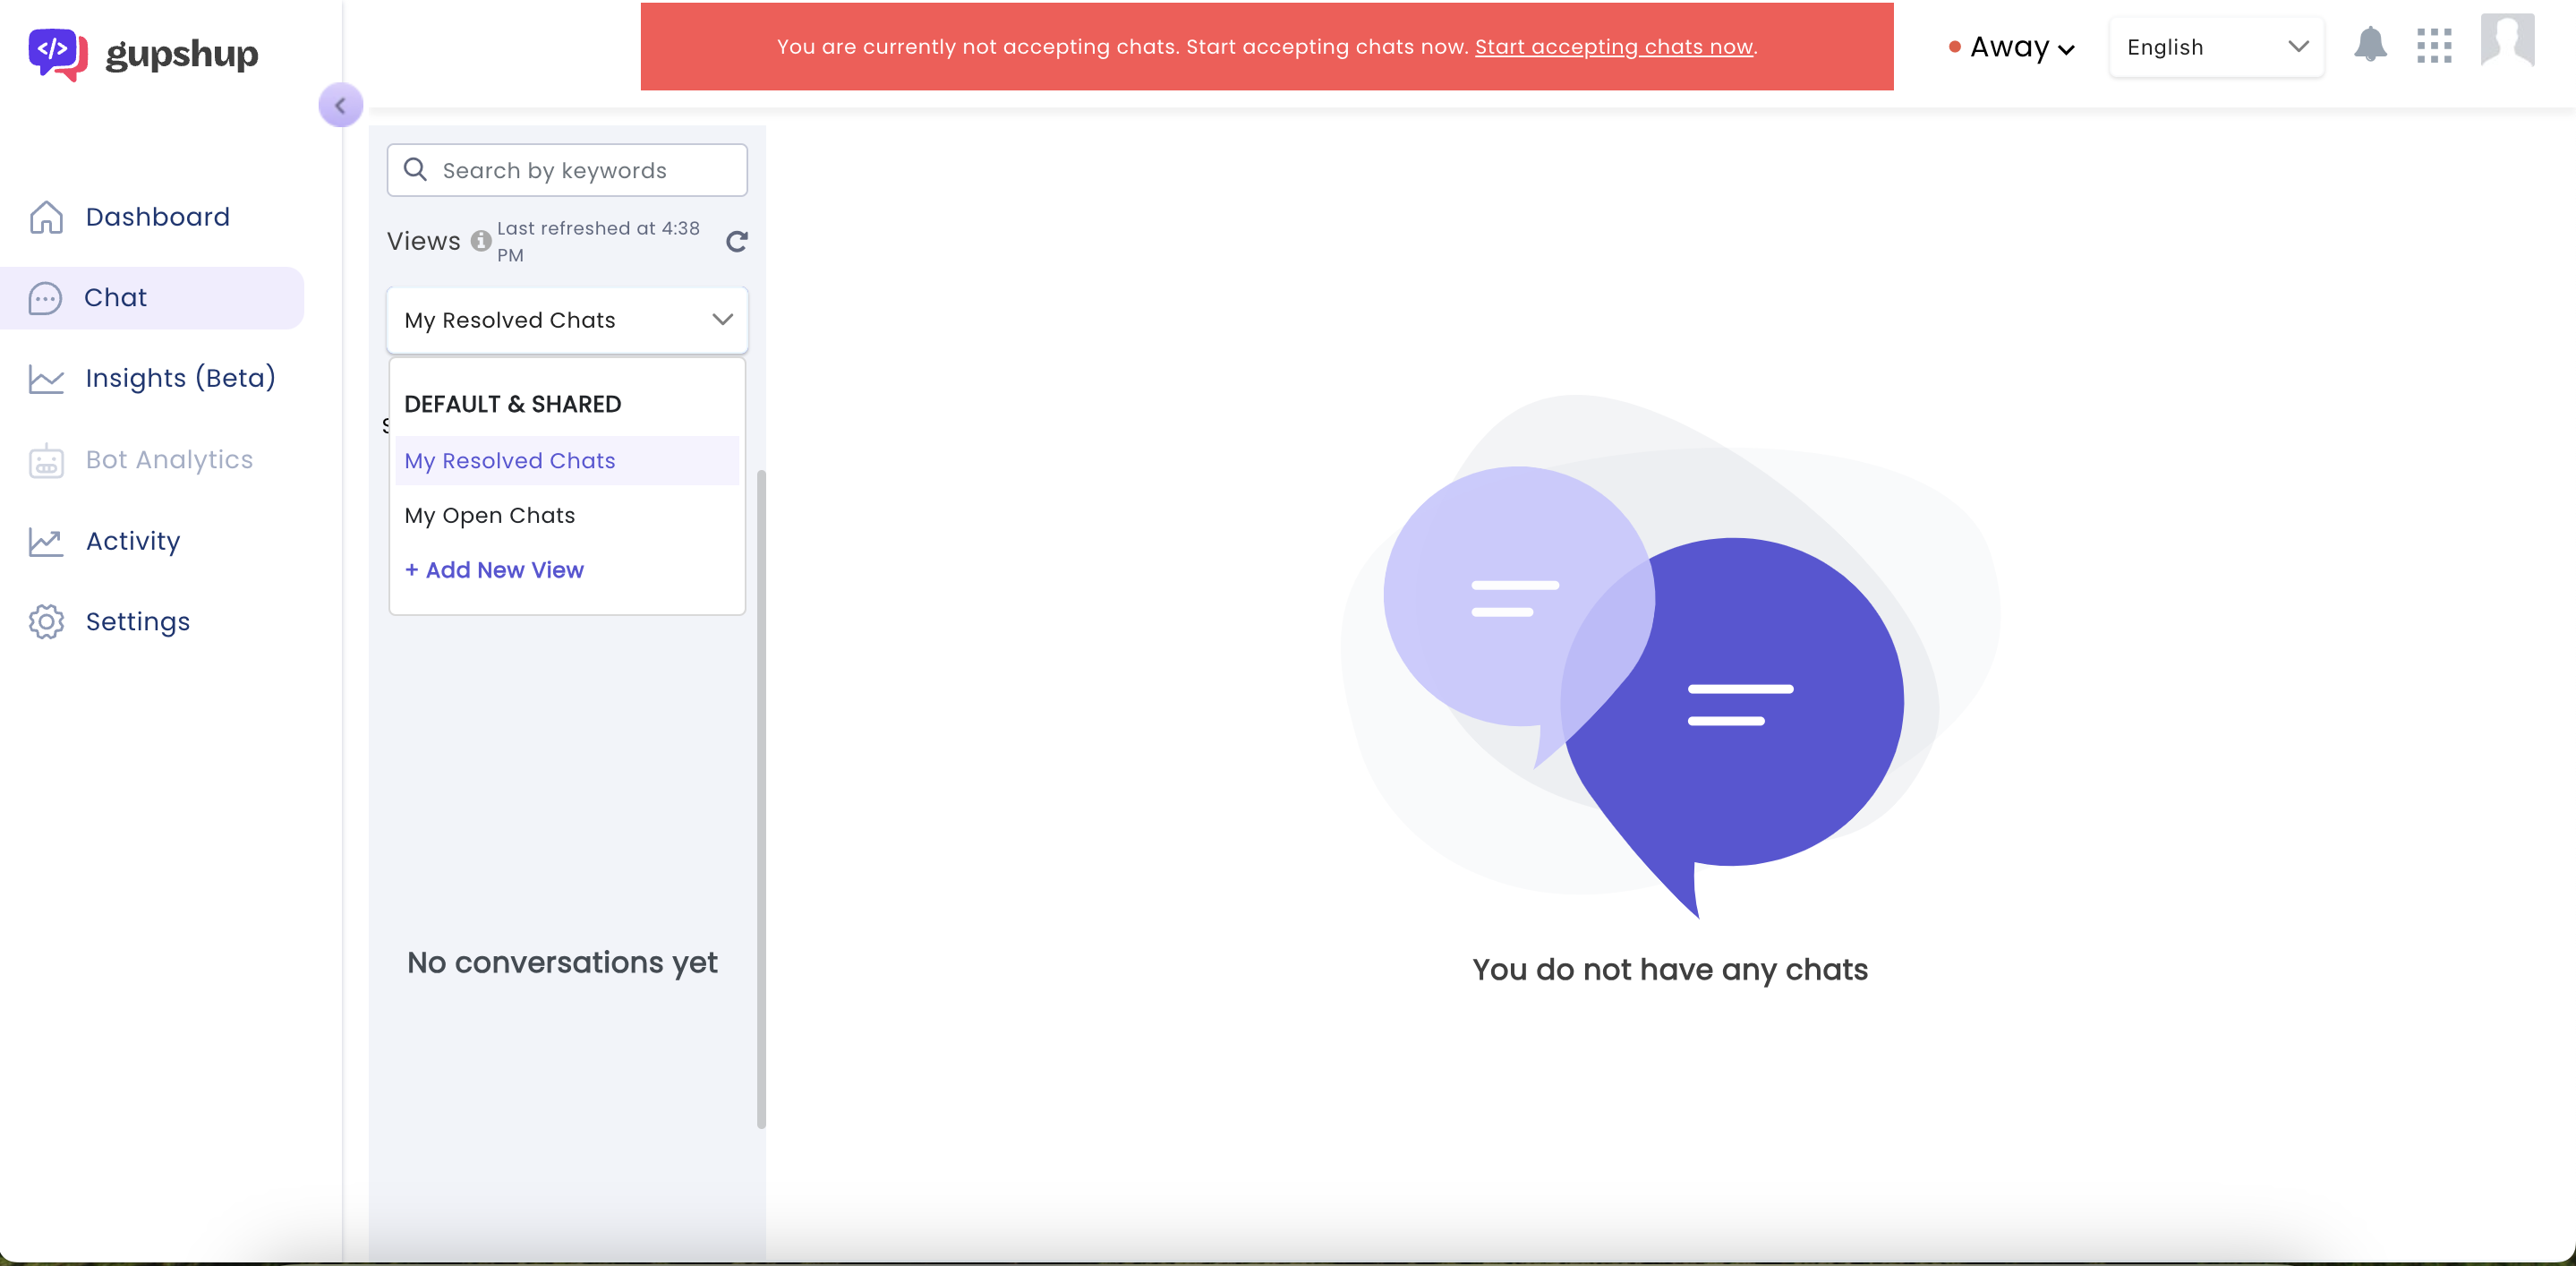Screen dimensions: 2576x1266
Task: Click the Insights chart icon
Action: click(x=46, y=378)
